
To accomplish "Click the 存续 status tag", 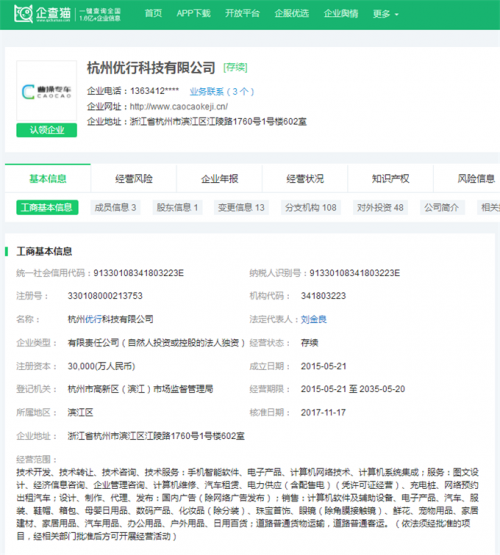I will click(x=235, y=67).
